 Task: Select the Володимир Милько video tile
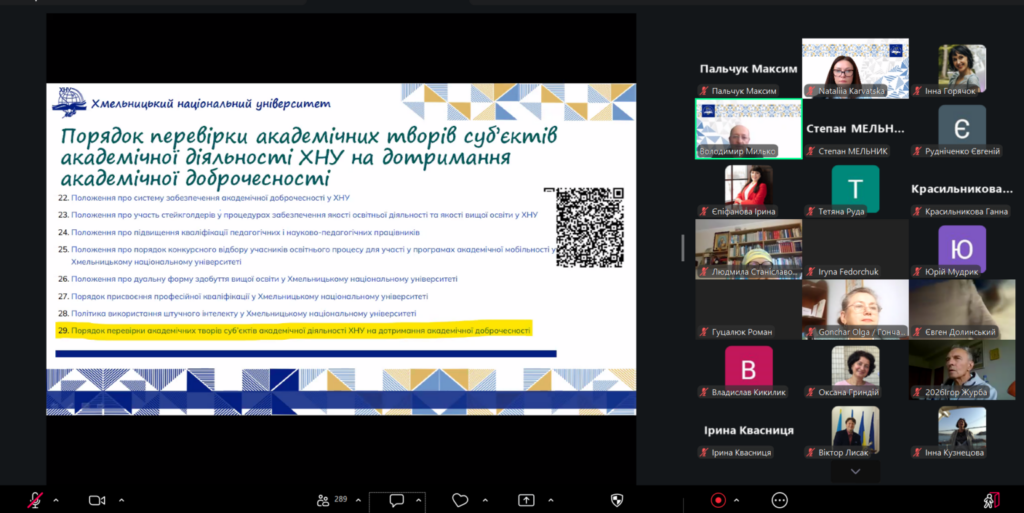pyautogui.click(x=748, y=129)
